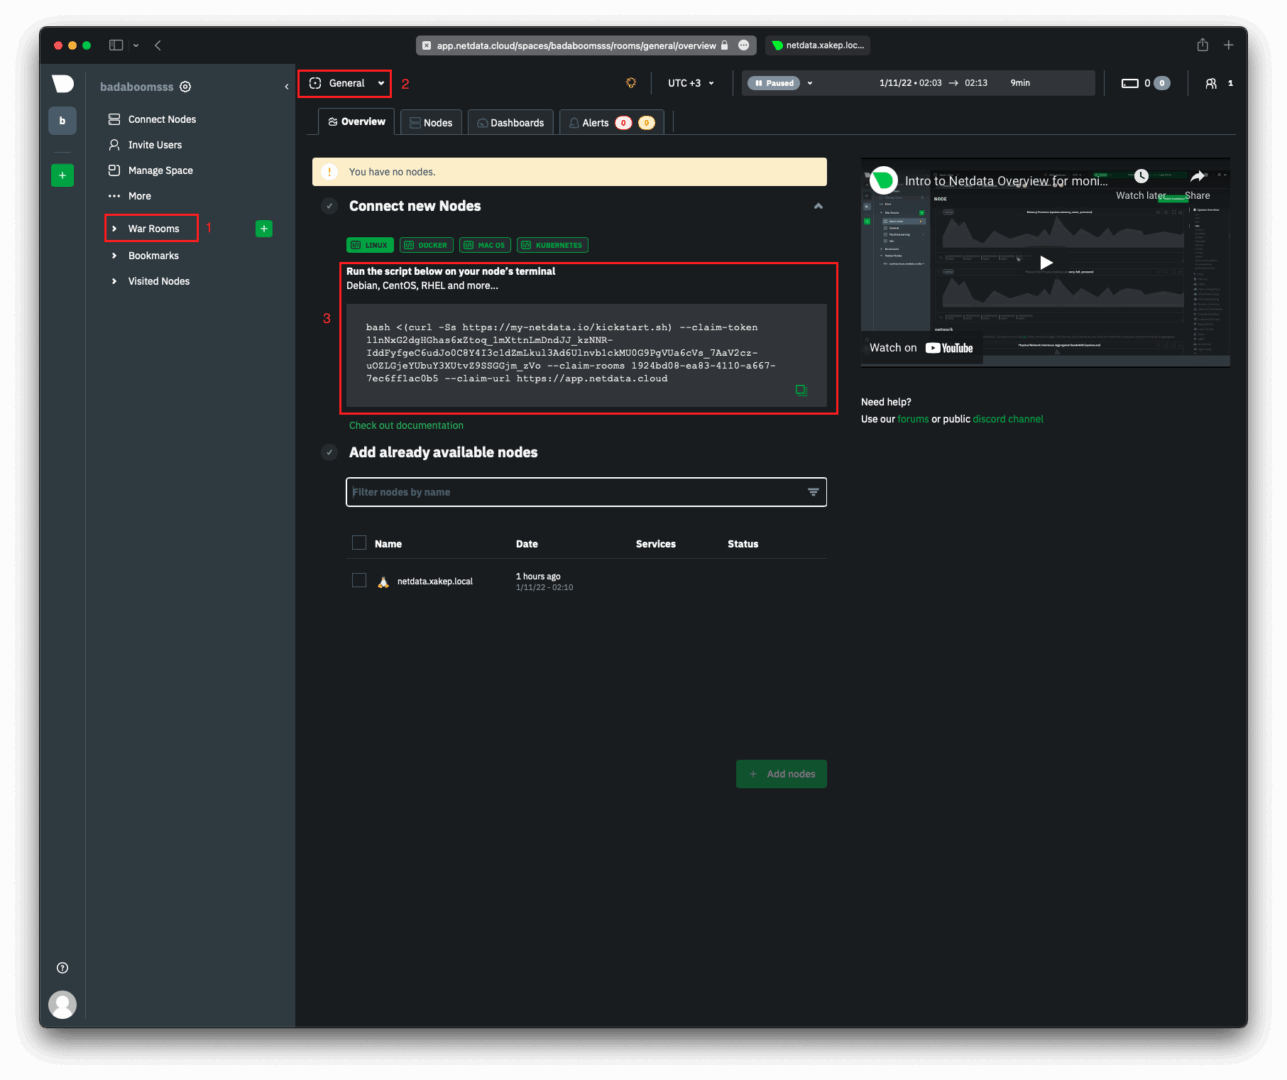This screenshot has height=1080, width=1287.
Task: Click the lightbulb news icon
Action: point(631,83)
